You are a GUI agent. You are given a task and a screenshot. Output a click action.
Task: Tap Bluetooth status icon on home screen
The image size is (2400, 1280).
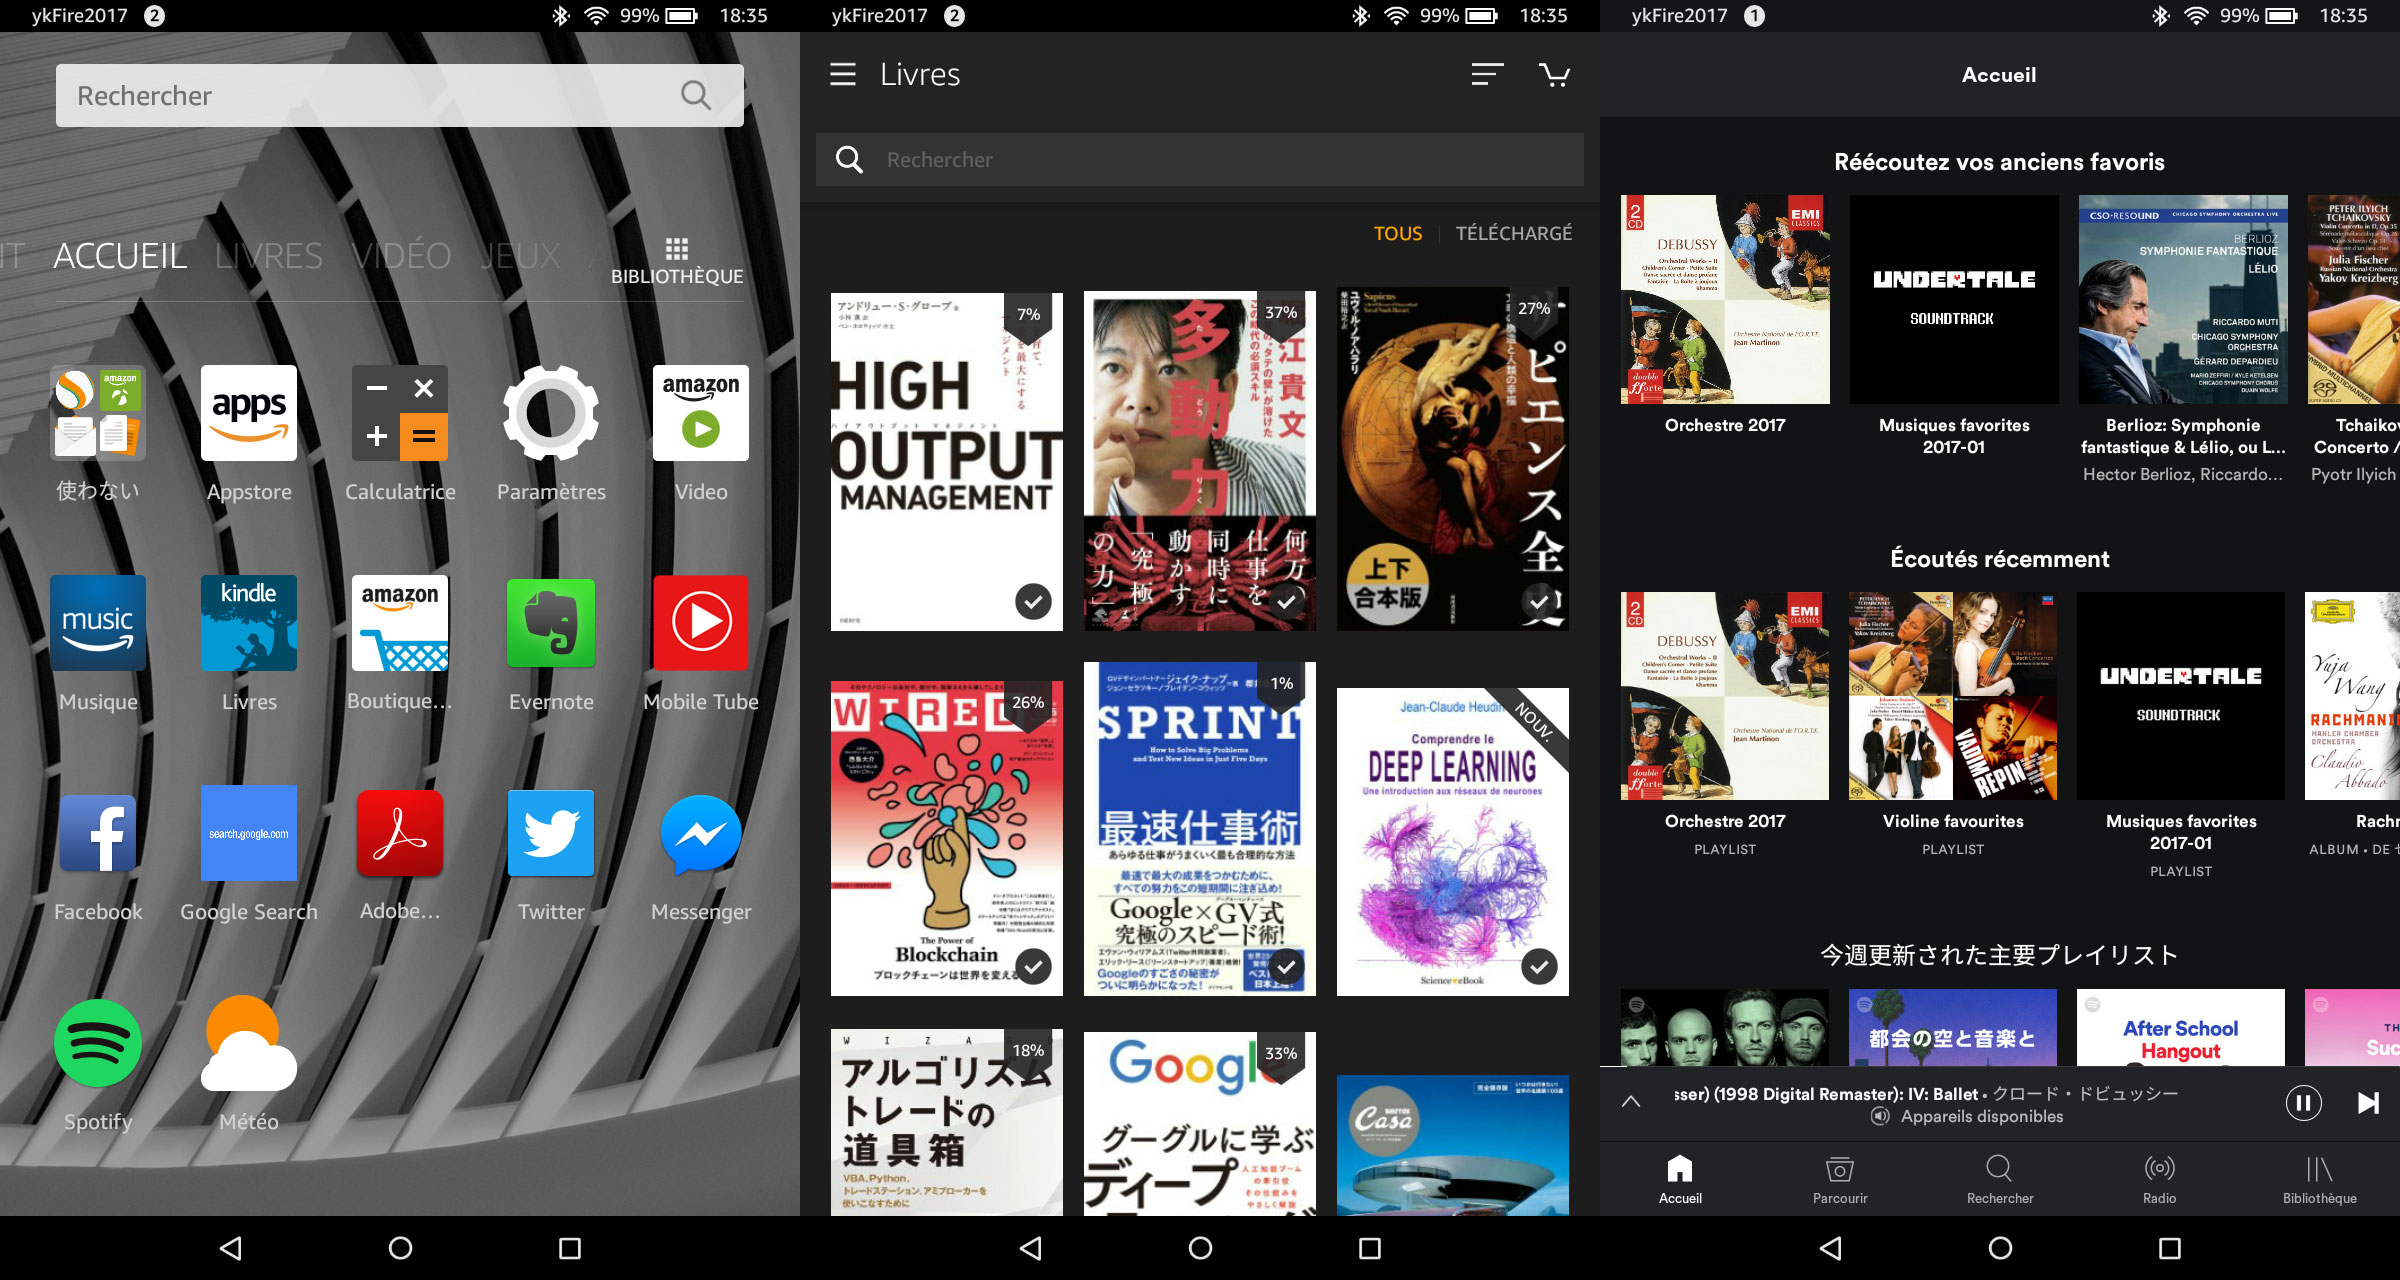(561, 16)
